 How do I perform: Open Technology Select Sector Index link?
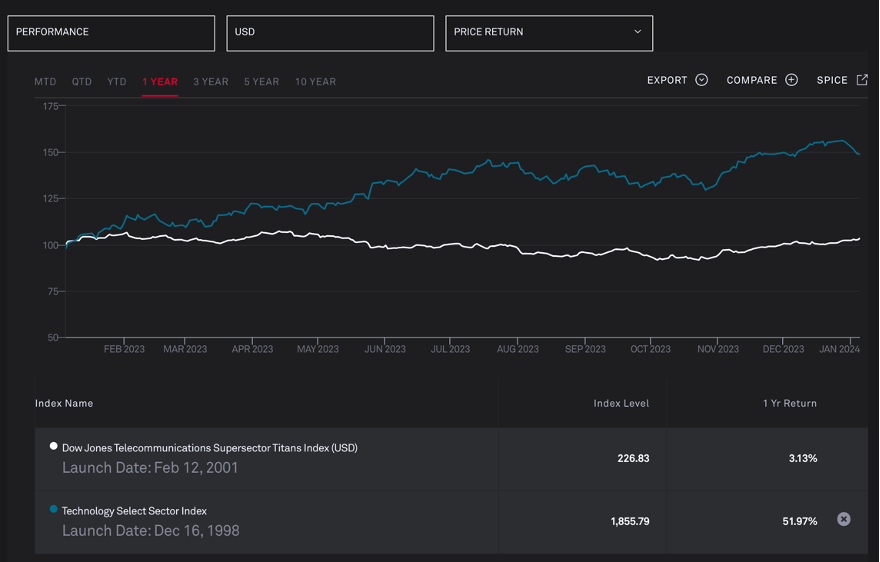134,511
